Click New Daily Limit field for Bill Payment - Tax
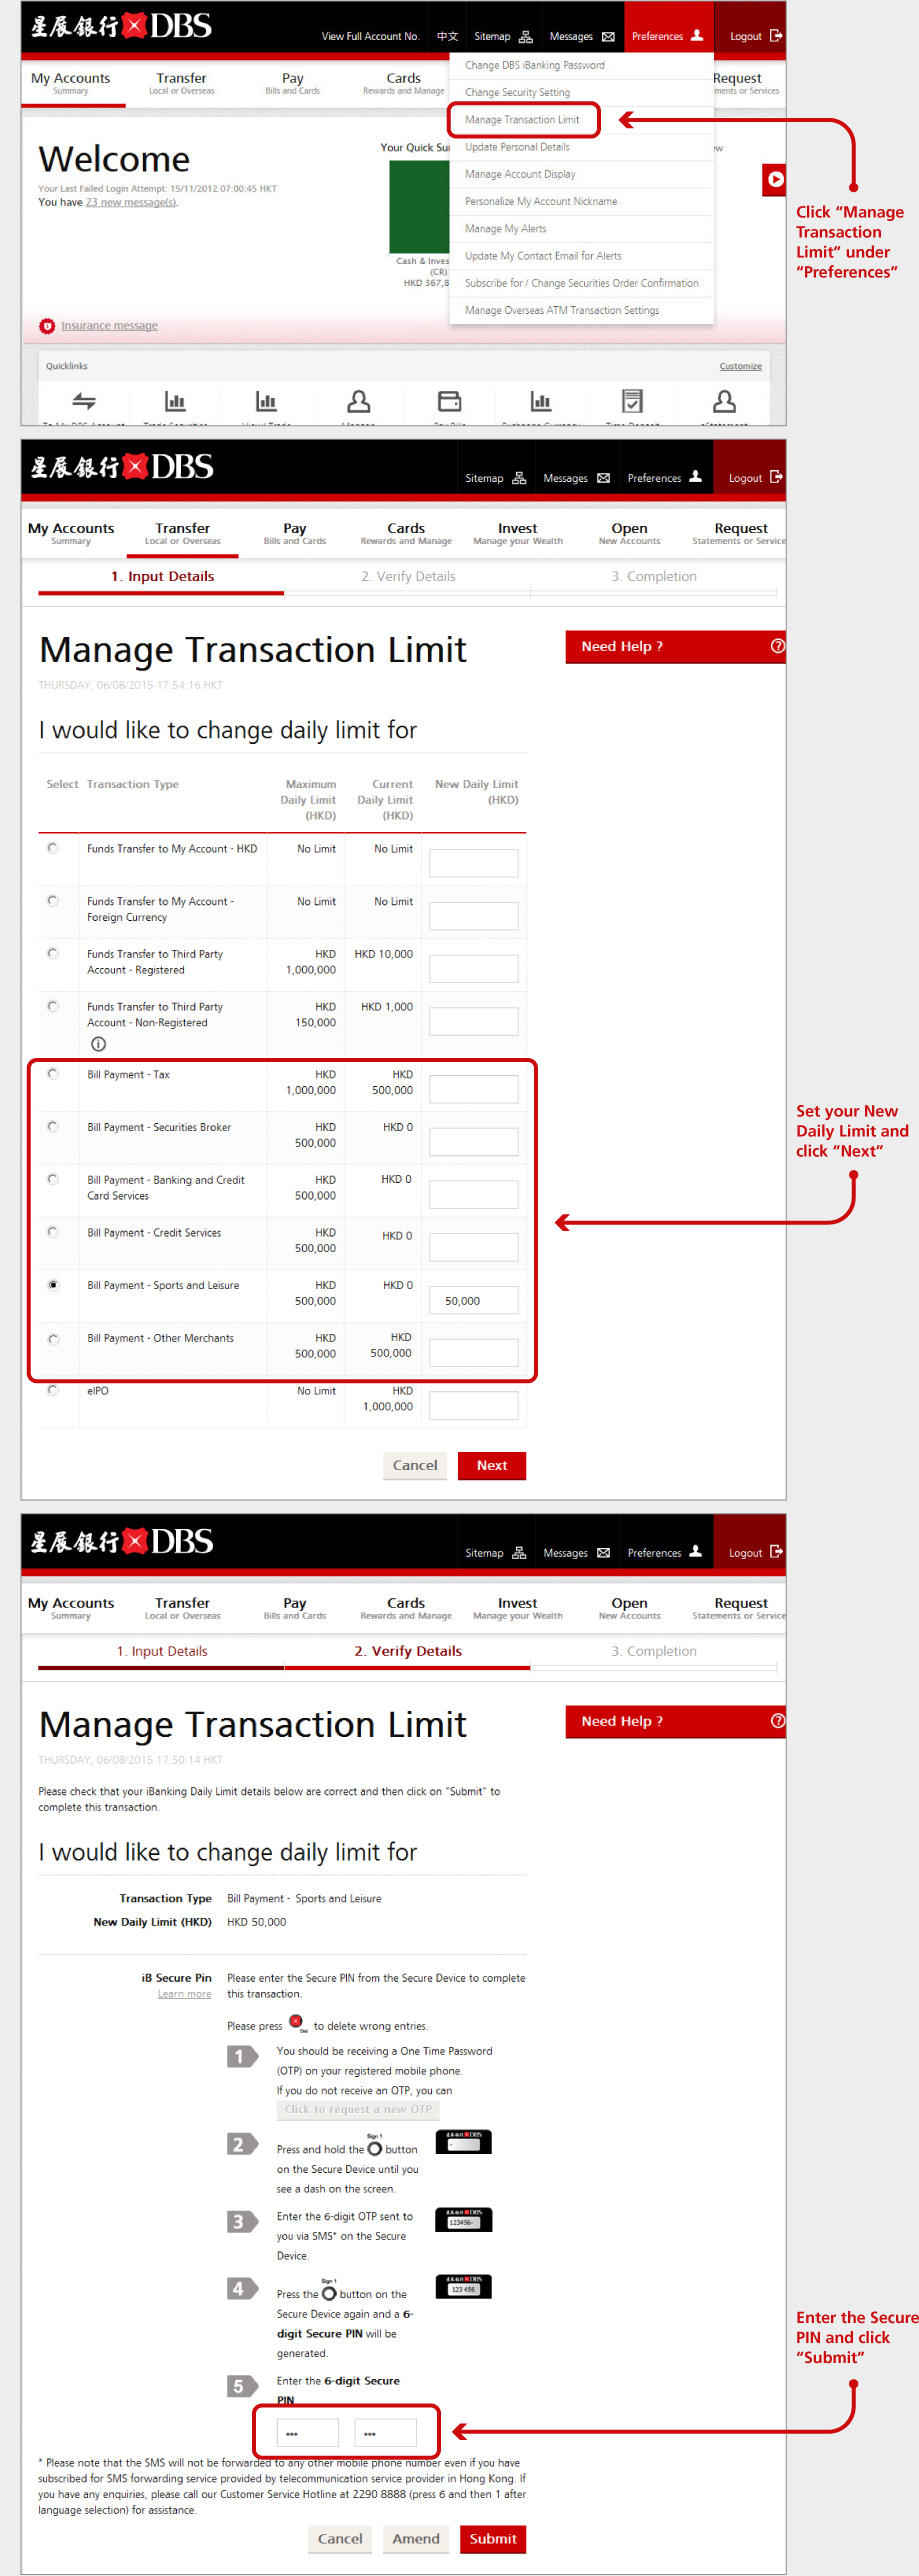This screenshot has height=2576, width=919. tap(473, 1089)
